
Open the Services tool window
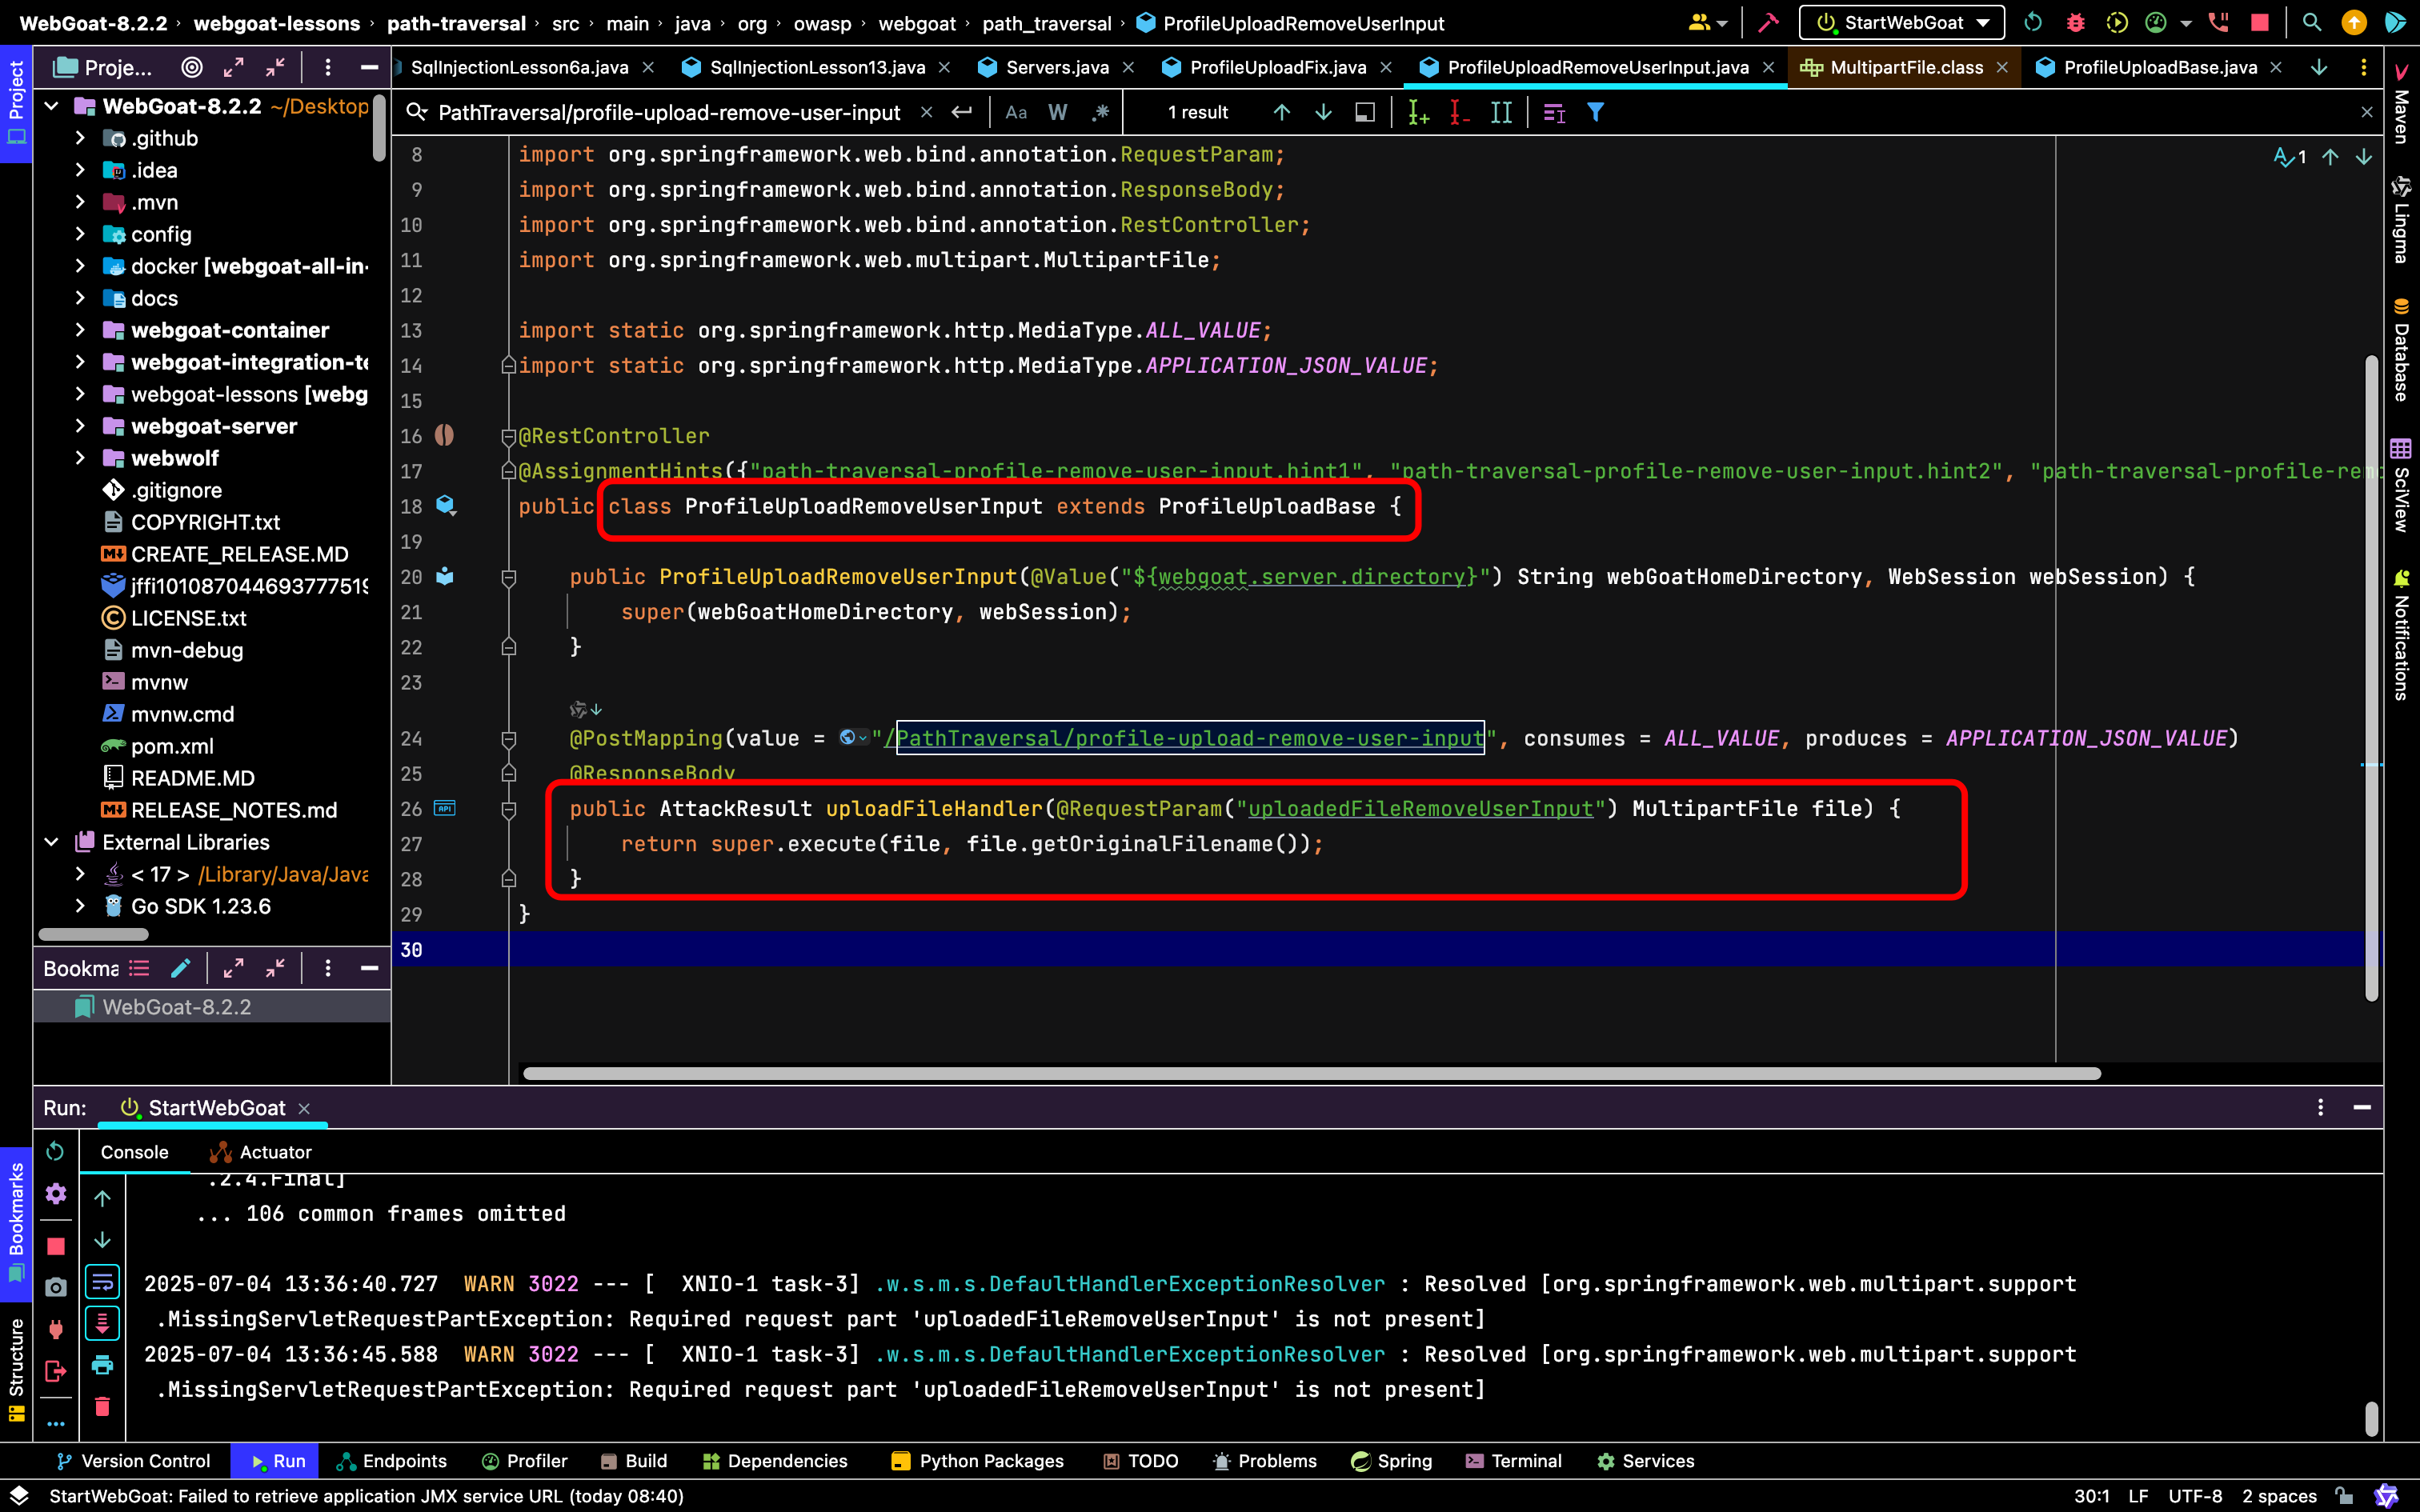point(1645,1461)
